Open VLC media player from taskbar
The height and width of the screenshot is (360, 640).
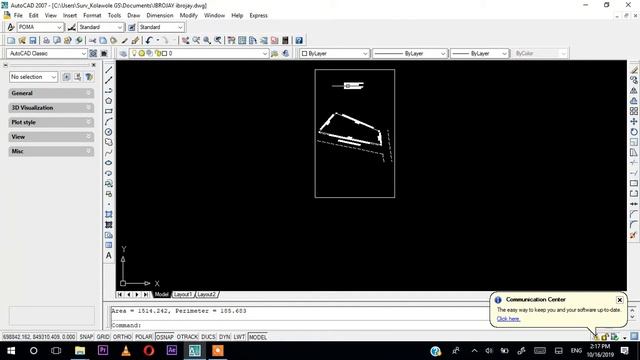point(126,351)
